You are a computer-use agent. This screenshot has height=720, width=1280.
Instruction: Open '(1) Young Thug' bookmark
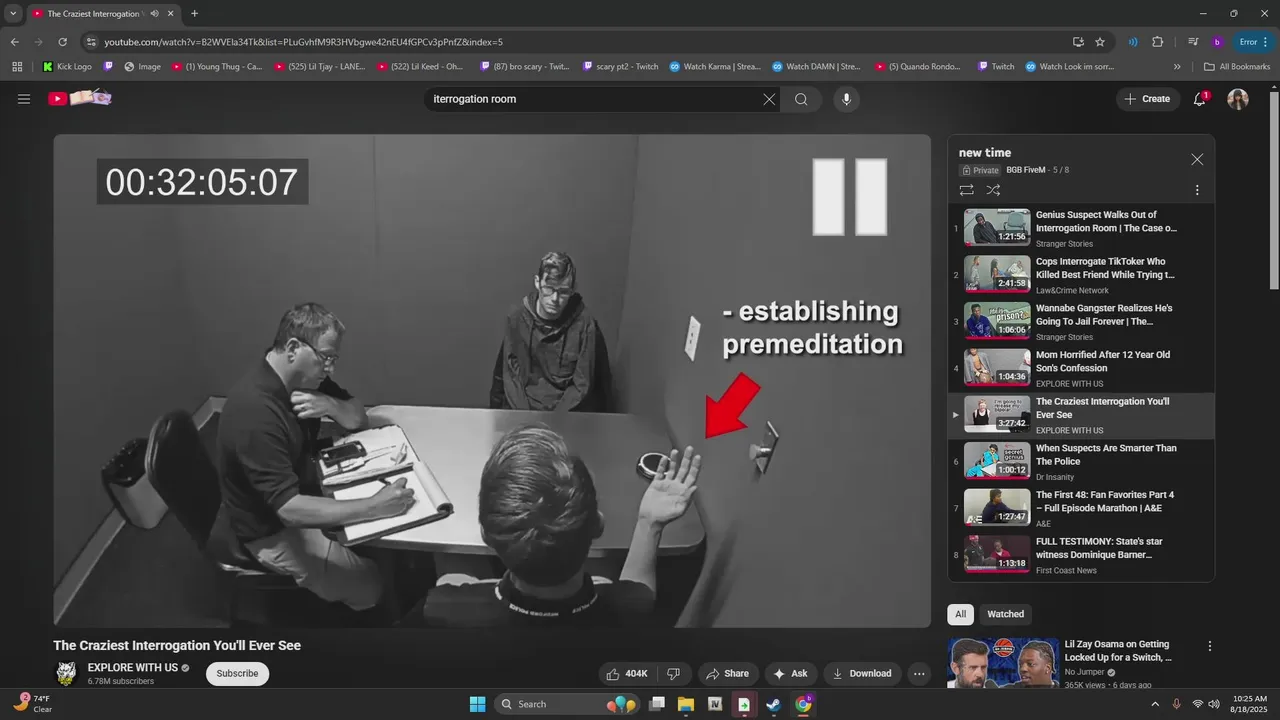tap(217, 67)
